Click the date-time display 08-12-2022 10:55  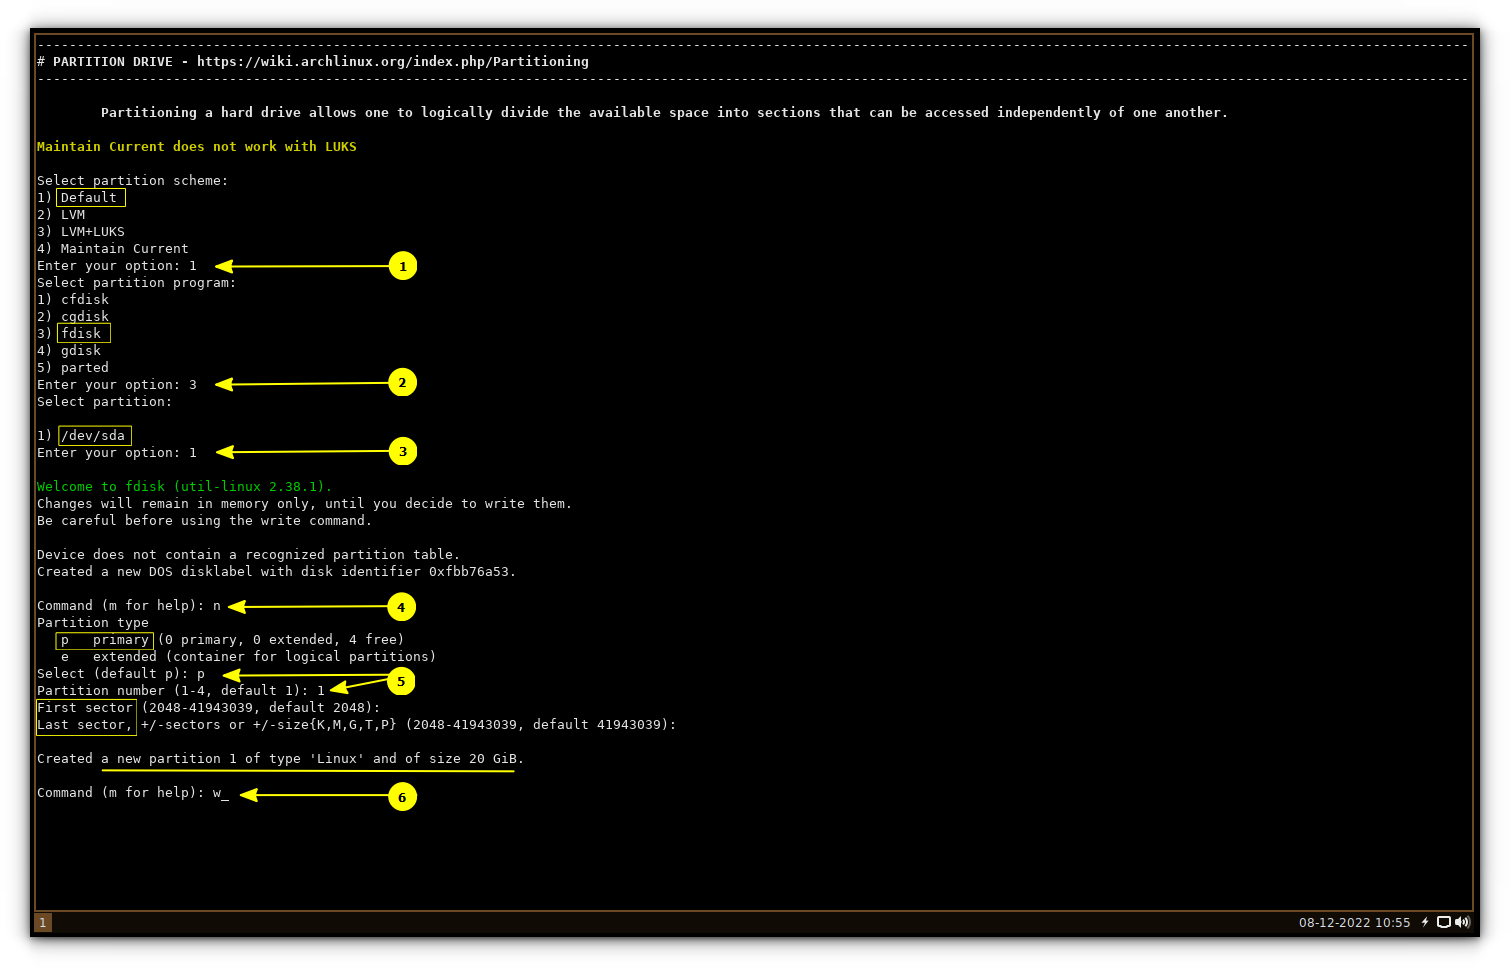[1353, 922]
